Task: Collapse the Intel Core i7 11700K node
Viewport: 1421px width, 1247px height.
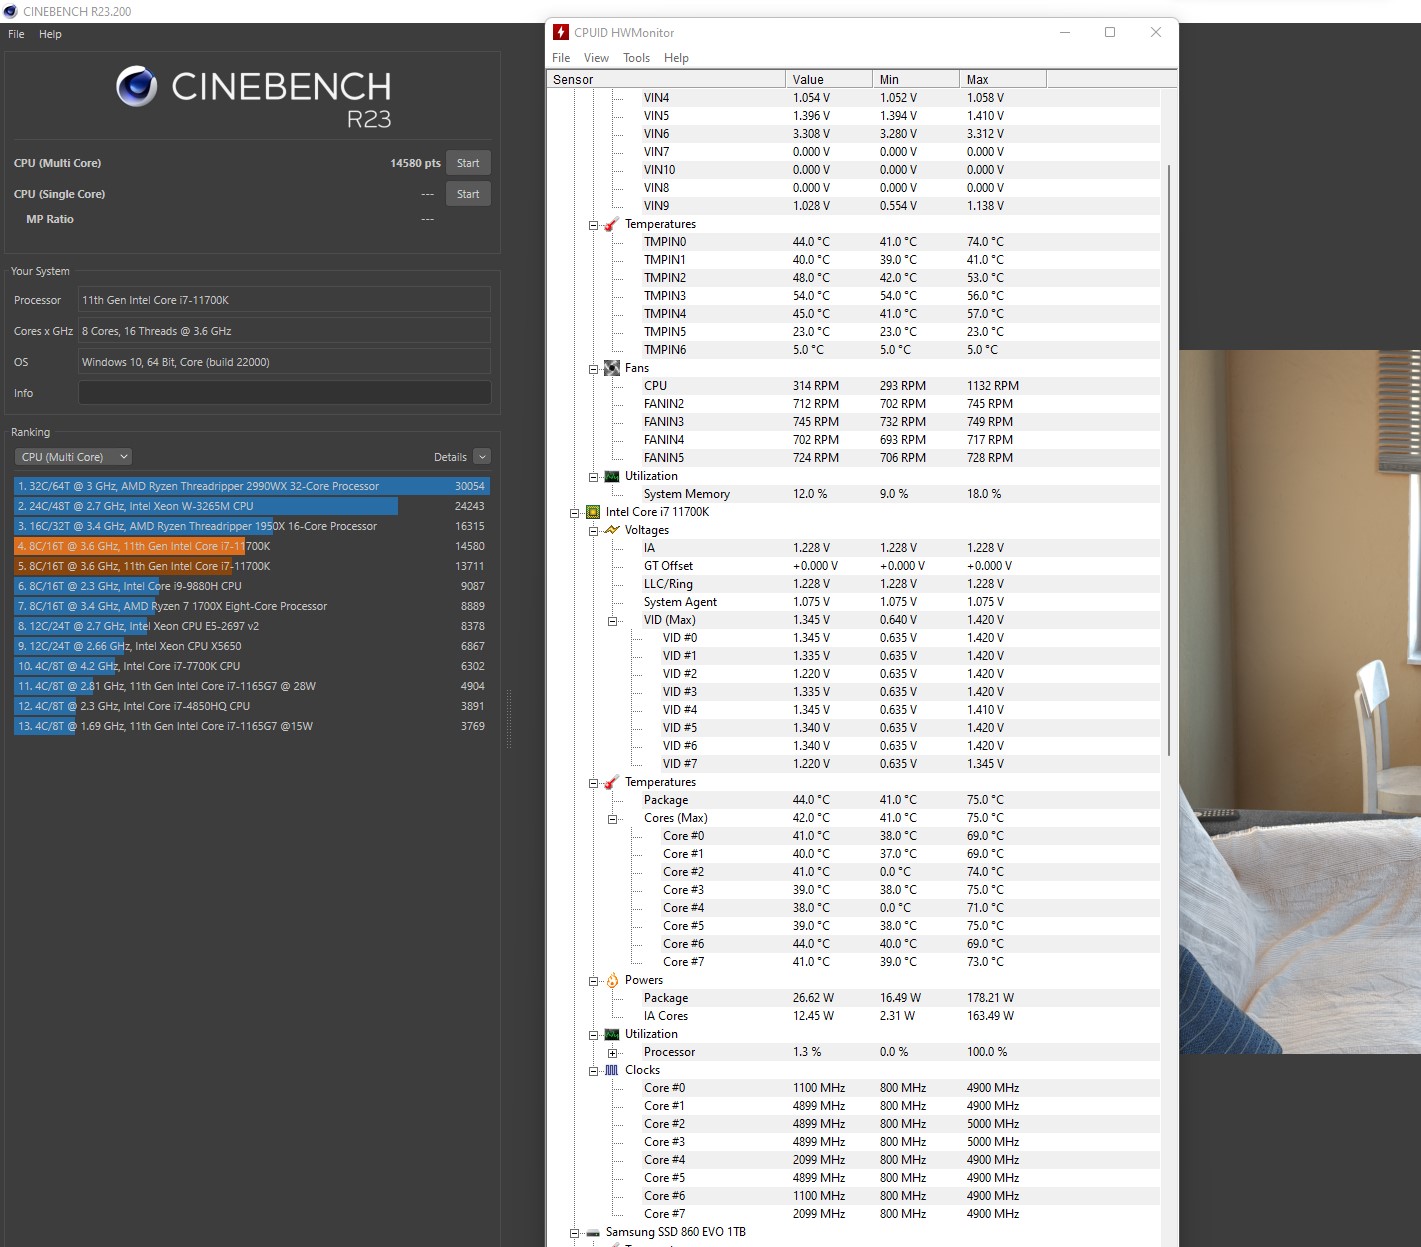Action: tap(575, 513)
